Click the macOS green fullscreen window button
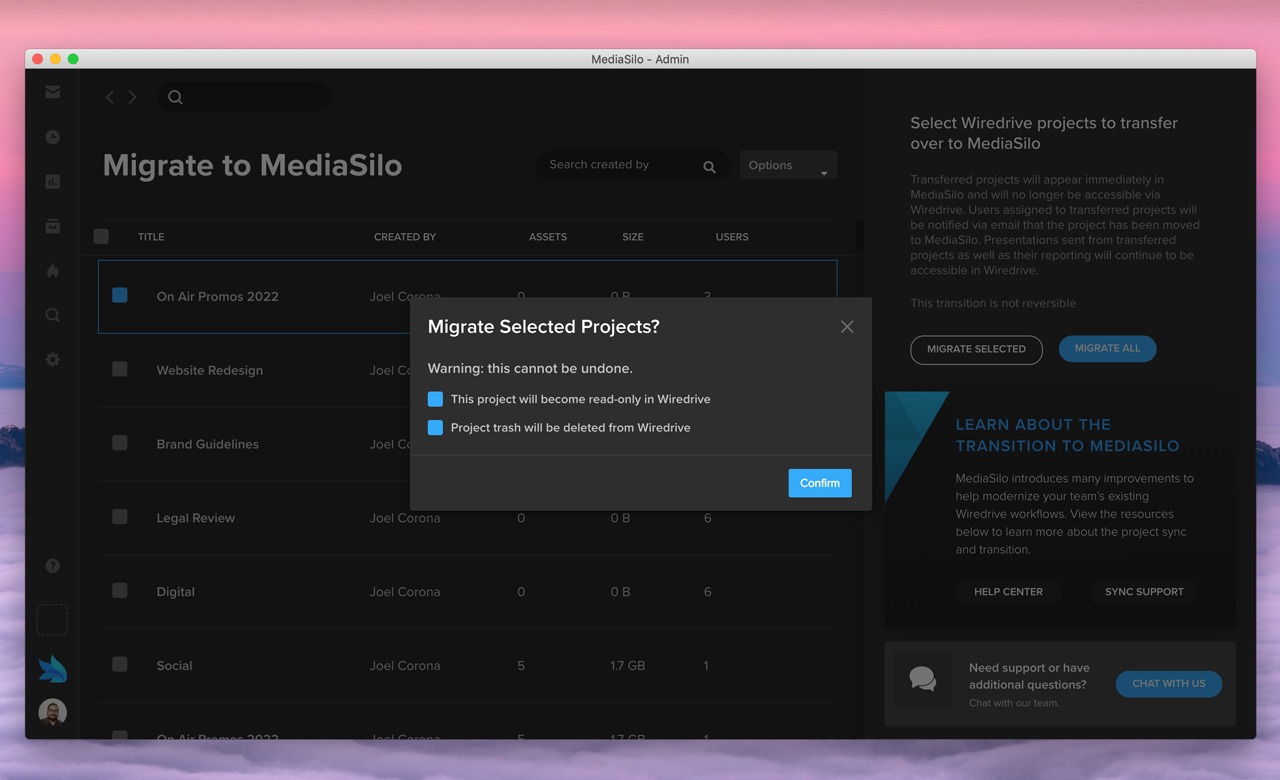 coord(73,59)
